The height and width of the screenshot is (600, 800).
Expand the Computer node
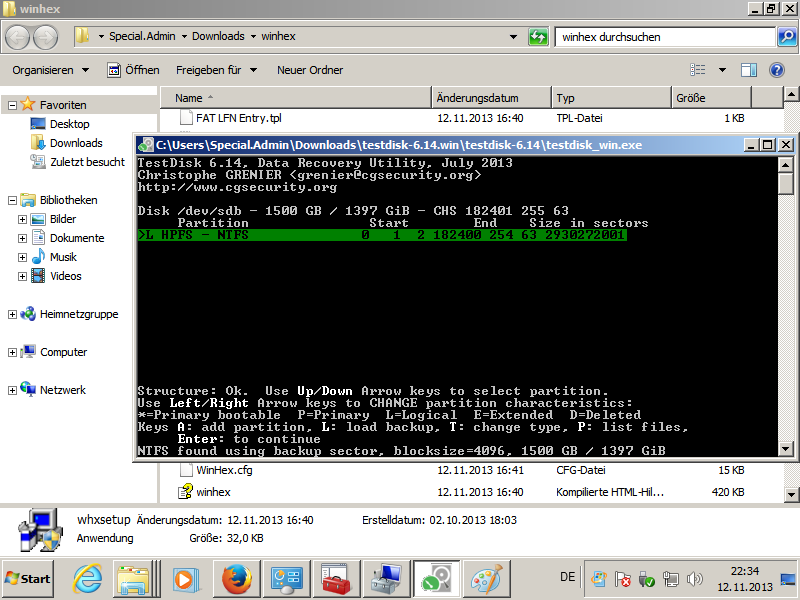click(x=12, y=352)
